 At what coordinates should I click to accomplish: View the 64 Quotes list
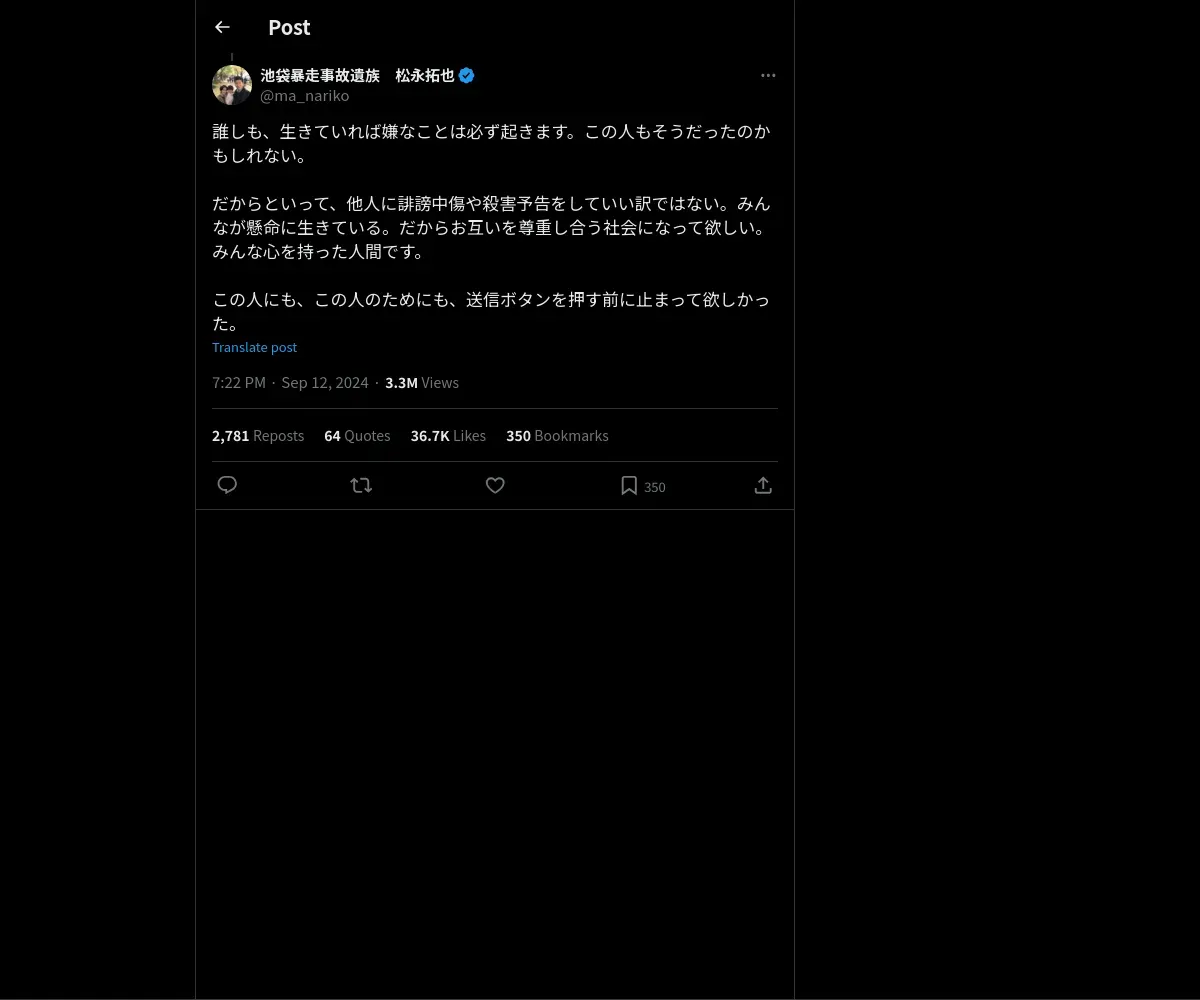click(x=357, y=436)
